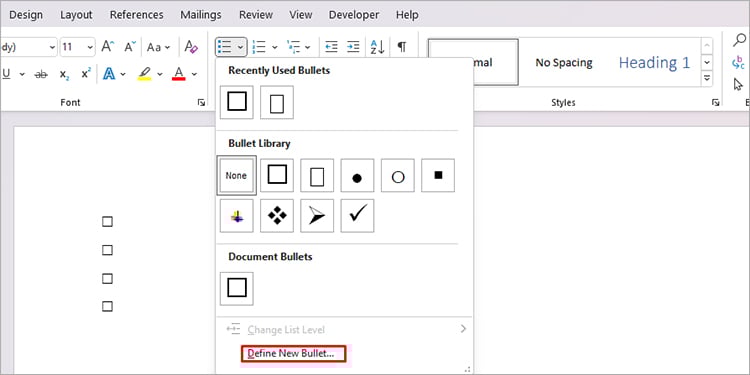Choose tall rectangle bullet in Bullet Library
Viewport: 750px width, 375px height.
317,176
